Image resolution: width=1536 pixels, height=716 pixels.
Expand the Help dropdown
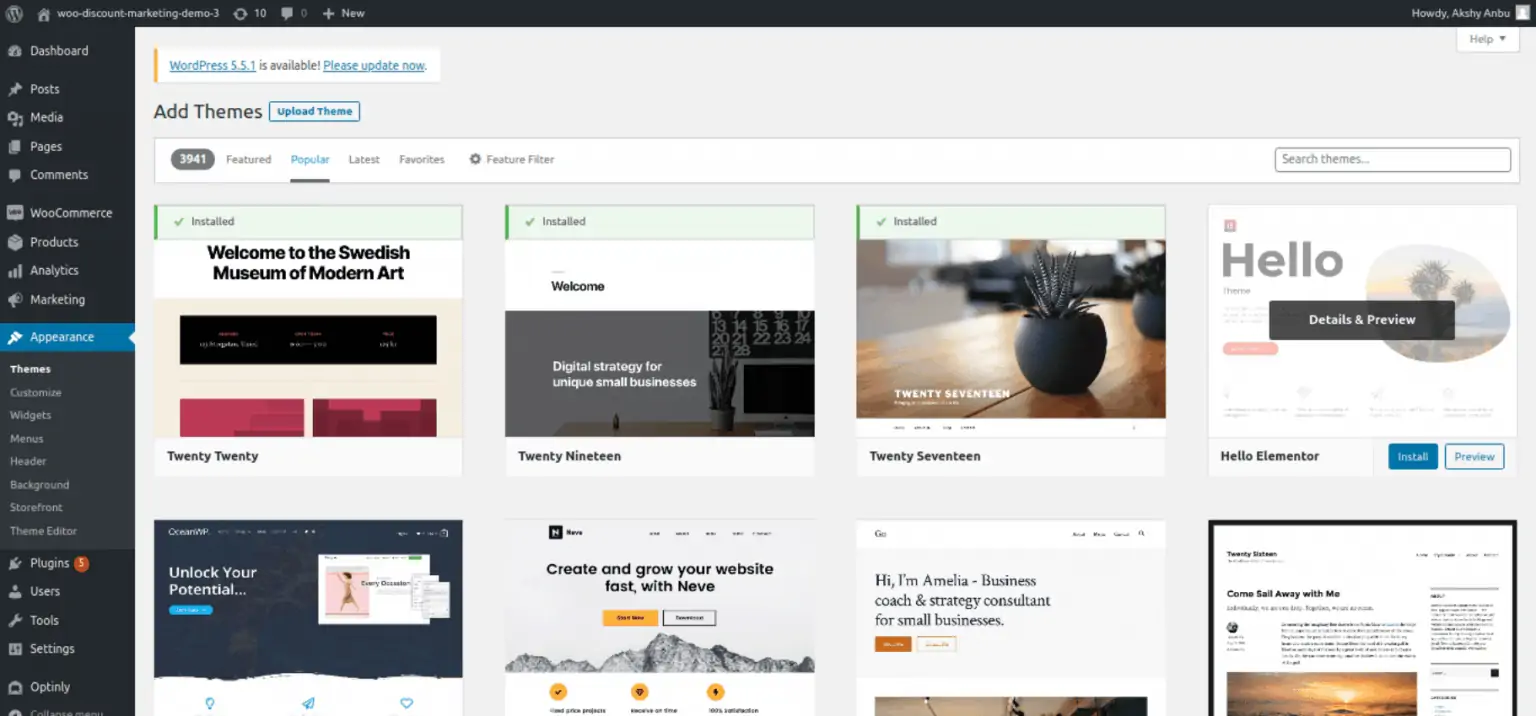point(1488,39)
